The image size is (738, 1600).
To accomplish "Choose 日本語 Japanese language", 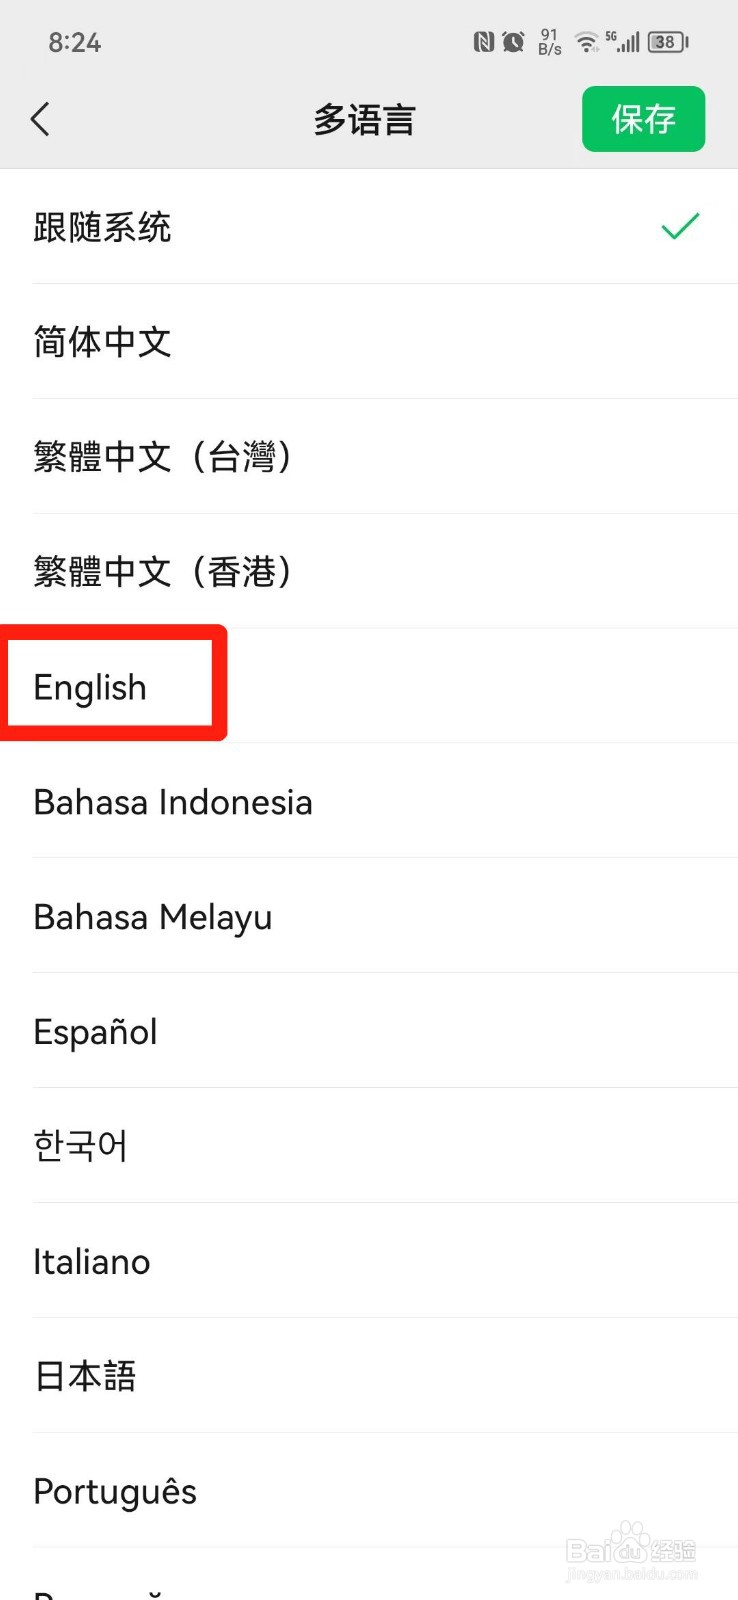I will [369, 1377].
